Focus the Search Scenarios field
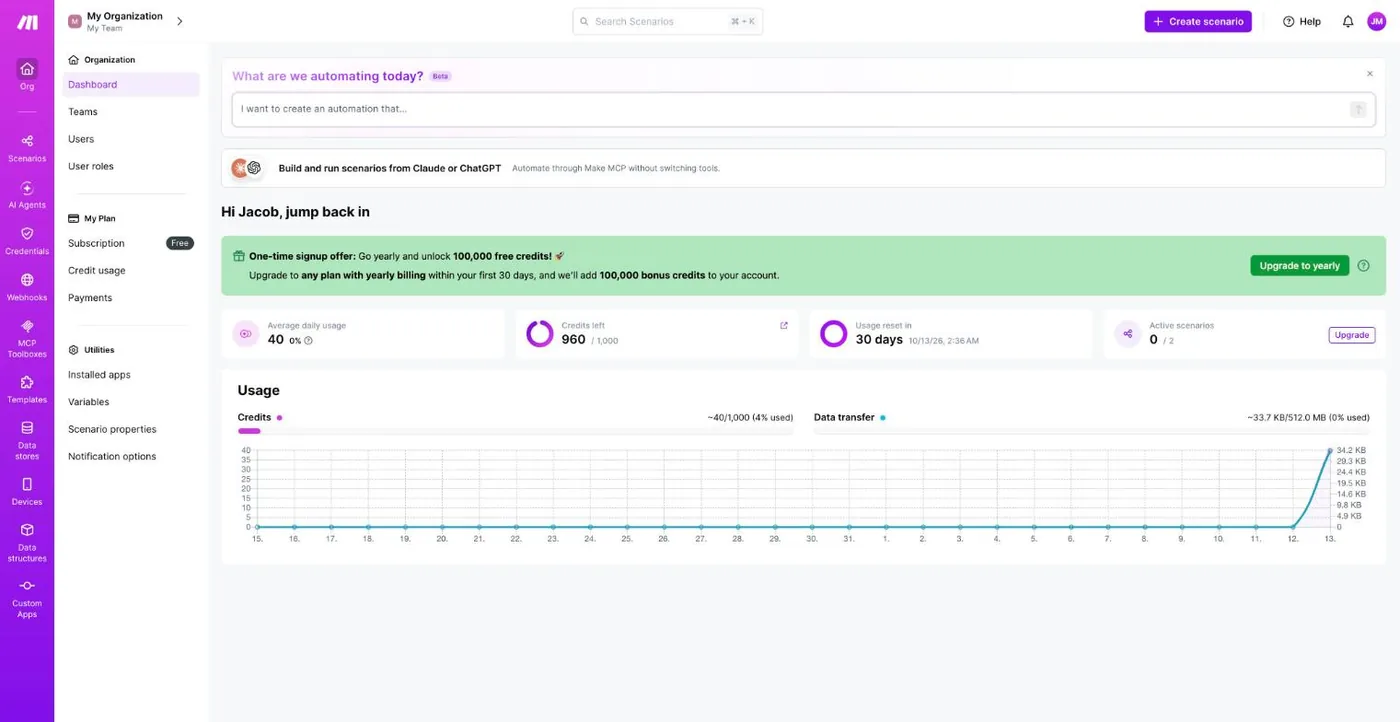Screen dimensions: 1400x722 pos(667,21)
